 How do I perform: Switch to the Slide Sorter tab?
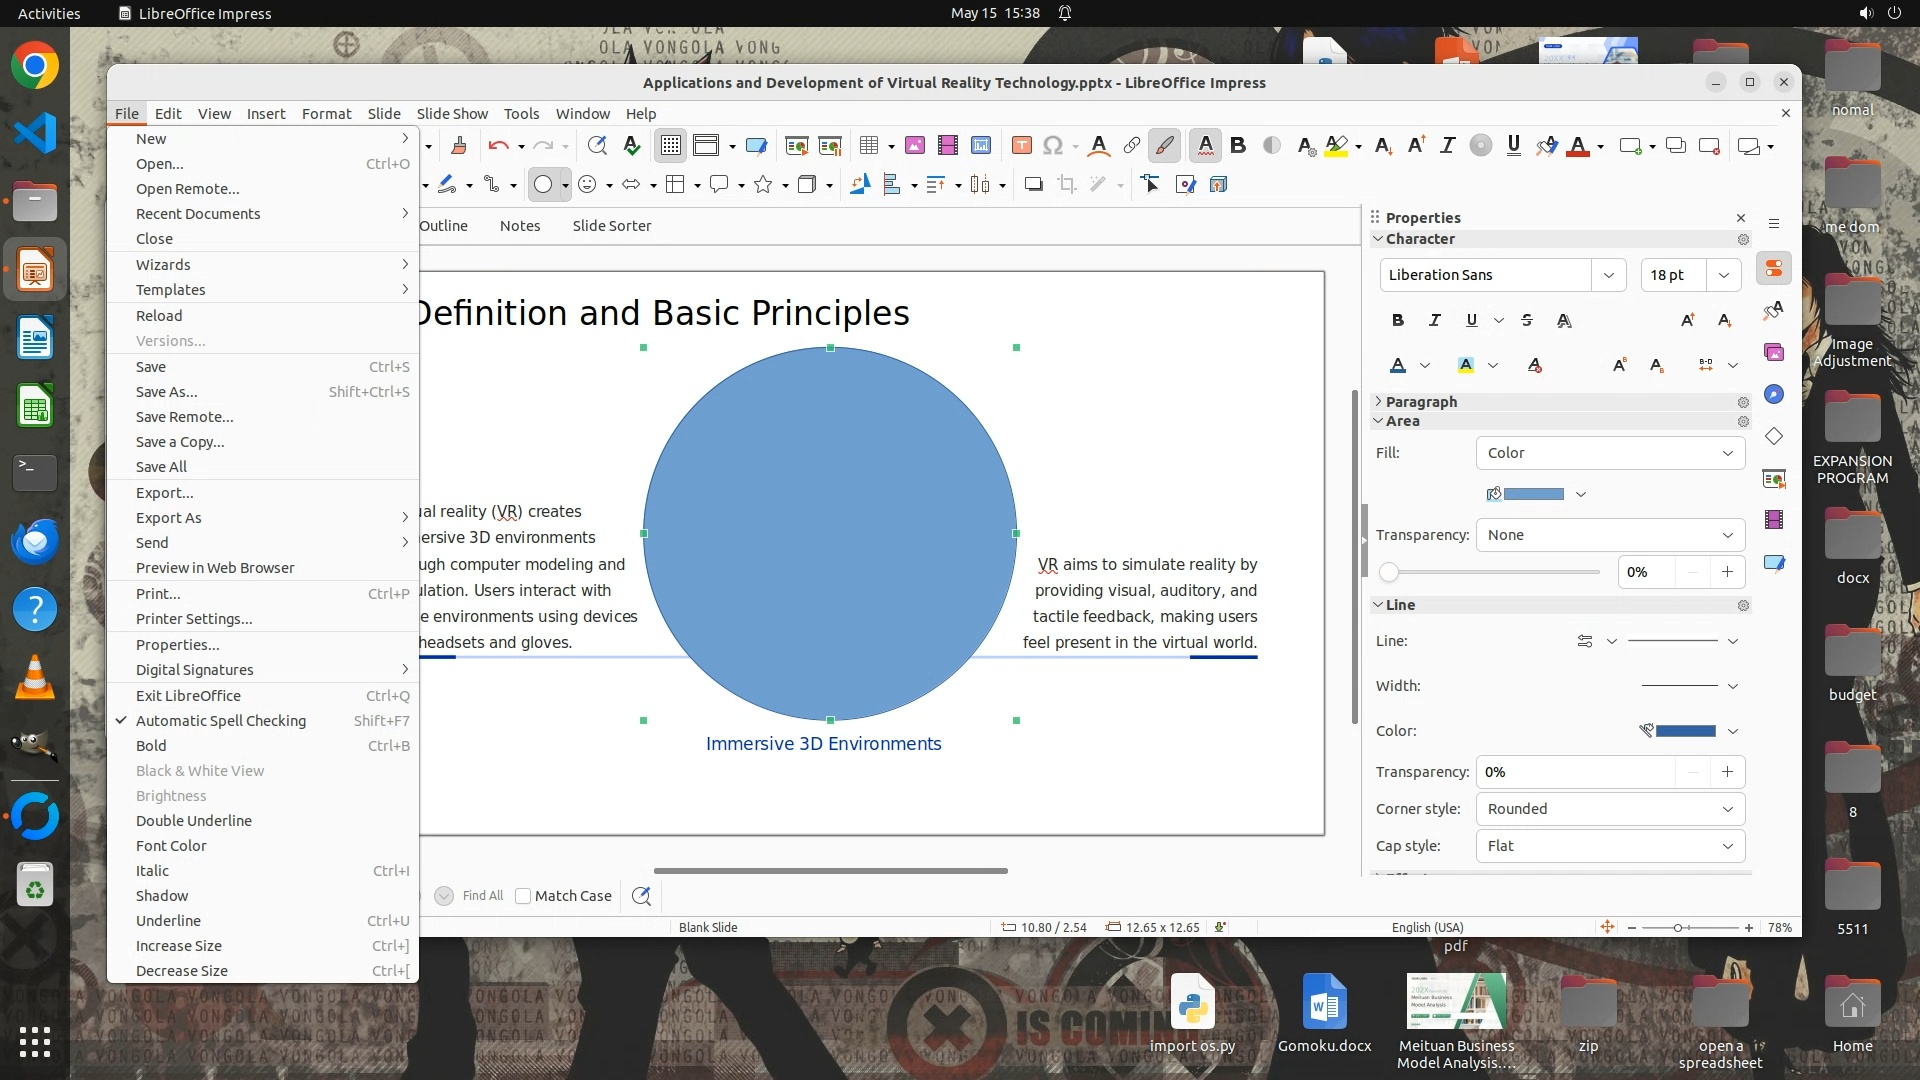[611, 226]
